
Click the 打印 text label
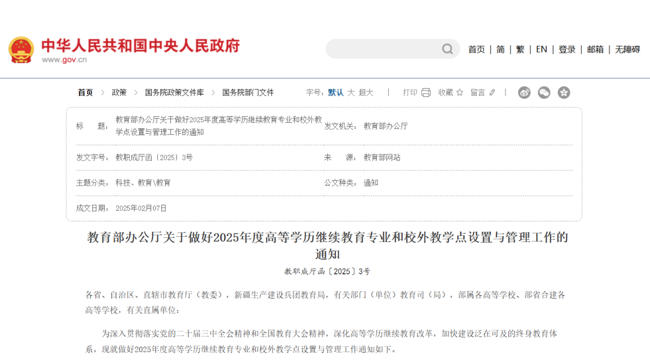[x=410, y=92]
